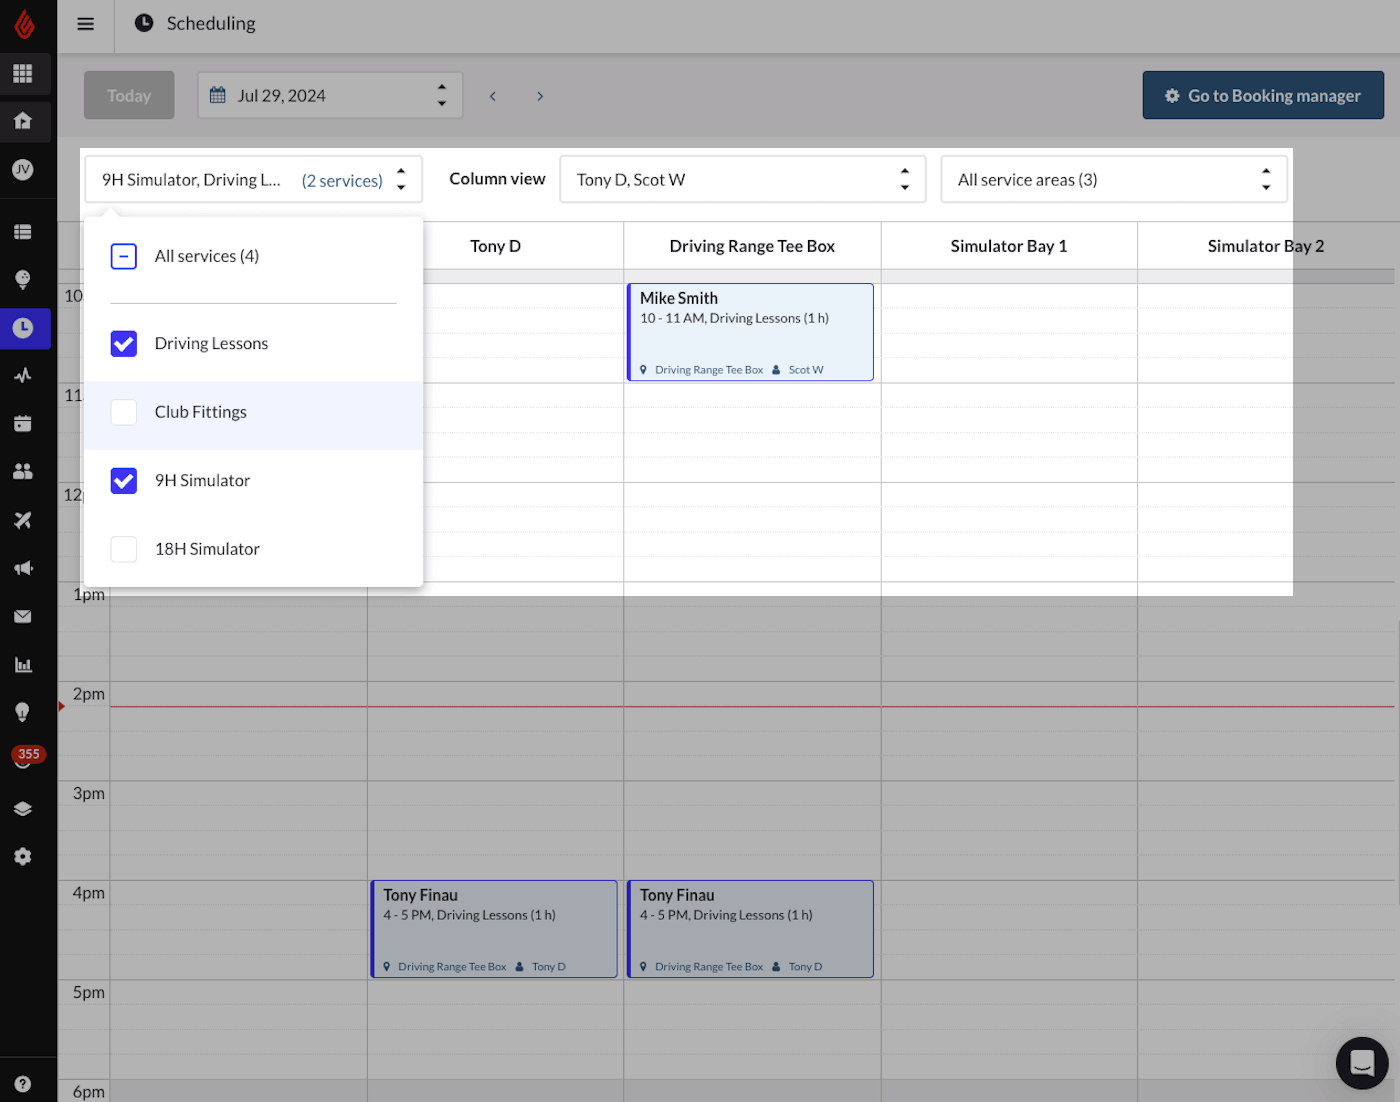Click Driving Range Tee Box link in Mike Smith card
This screenshot has height=1102, width=1400.
coord(709,370)
